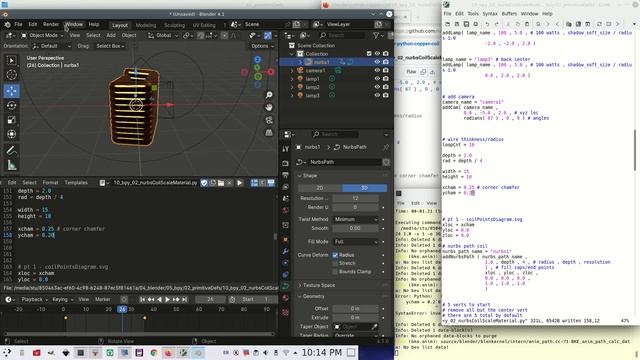Screen dimensions: 640x360
Task: Pick the Scale tool
Action: pyautogui.click(x=11, y=120)
